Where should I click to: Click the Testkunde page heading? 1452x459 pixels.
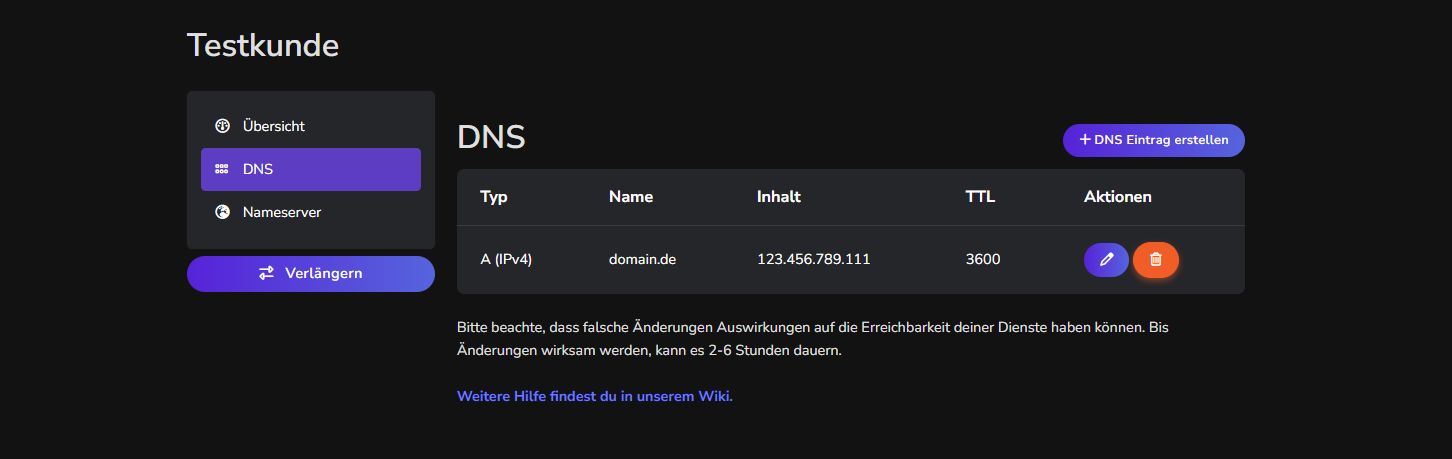coord(263,45)
